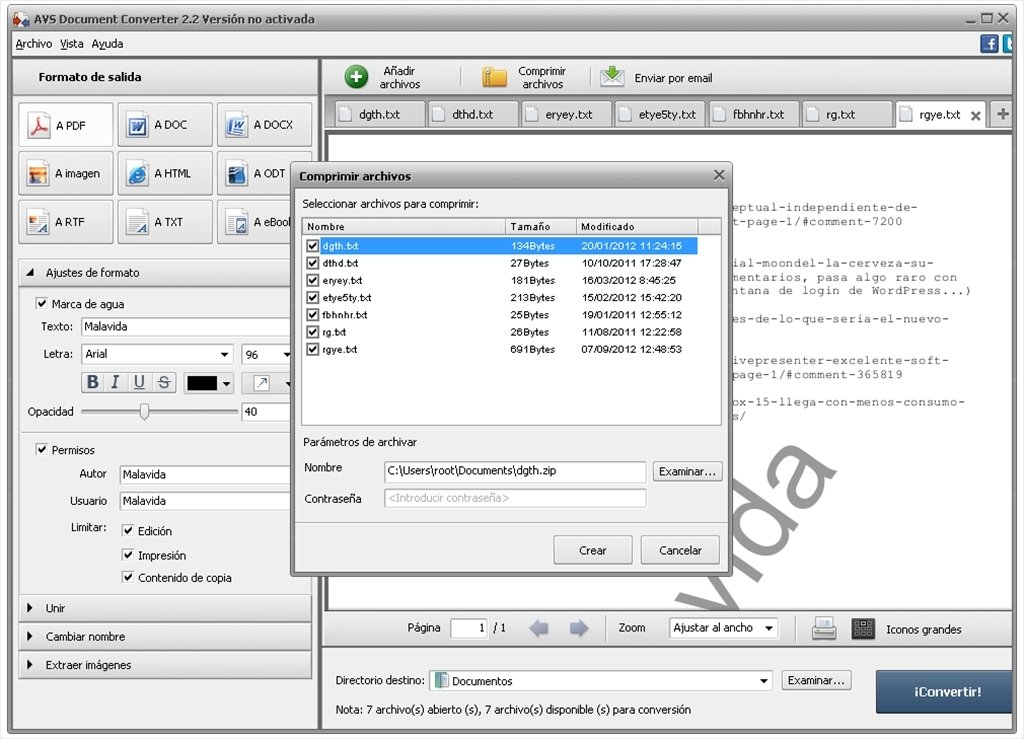This screenshot has width=1024, height=739.
Task: Switch to the eryey.txt tab
Action: 567,114
